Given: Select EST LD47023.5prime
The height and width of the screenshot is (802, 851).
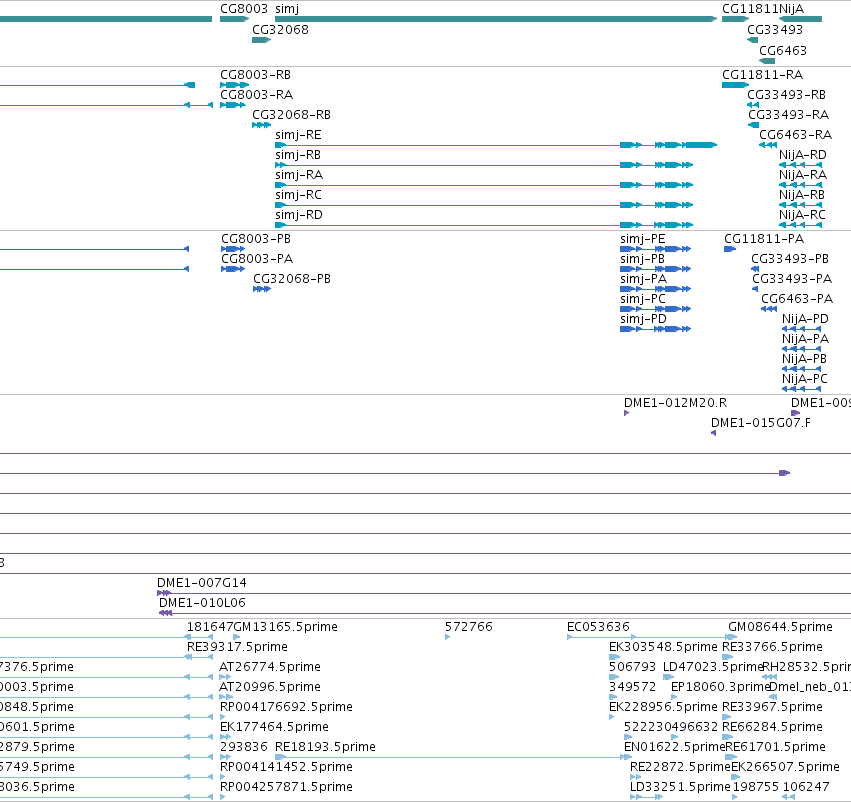Looking at the screenshot, I should [x=713, y=667].
